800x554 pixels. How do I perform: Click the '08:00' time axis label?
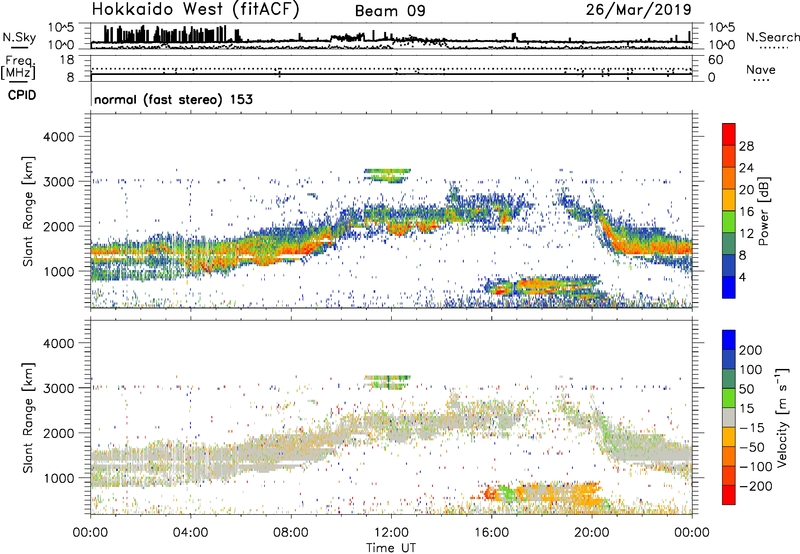(x=291, y=533)
